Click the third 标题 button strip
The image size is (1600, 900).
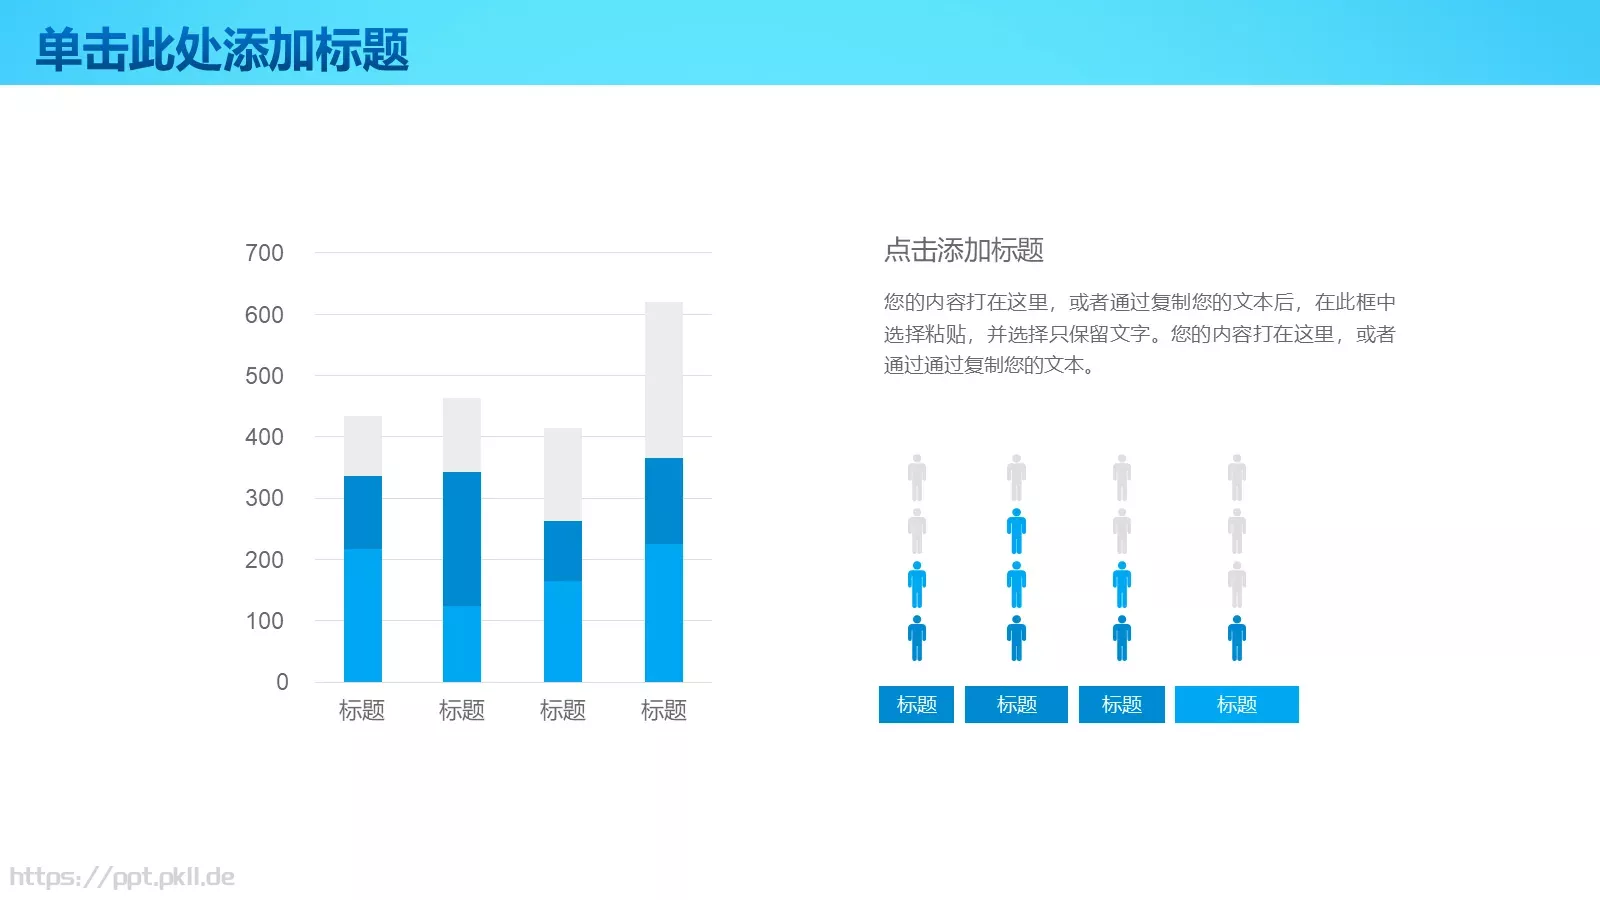[1121, 704]
